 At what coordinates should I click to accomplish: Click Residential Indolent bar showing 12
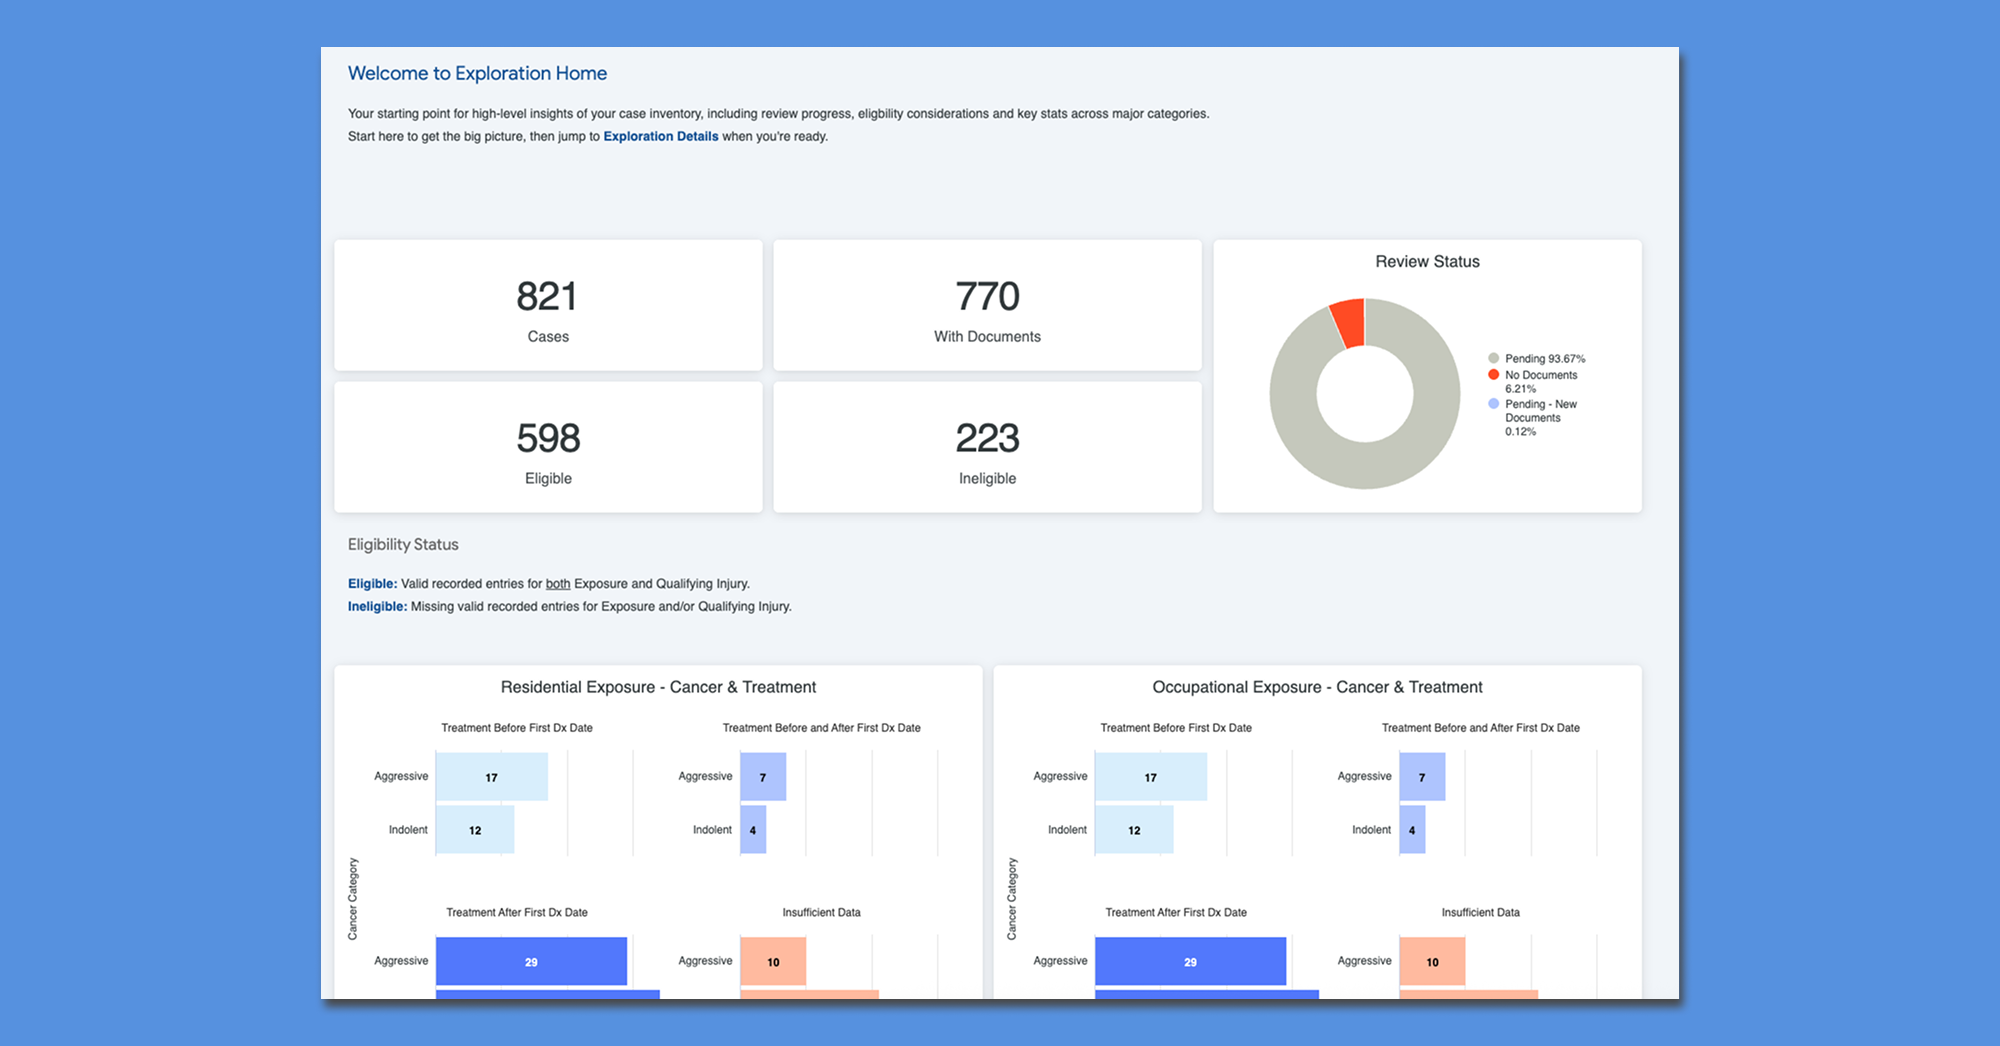coord(475,830)
